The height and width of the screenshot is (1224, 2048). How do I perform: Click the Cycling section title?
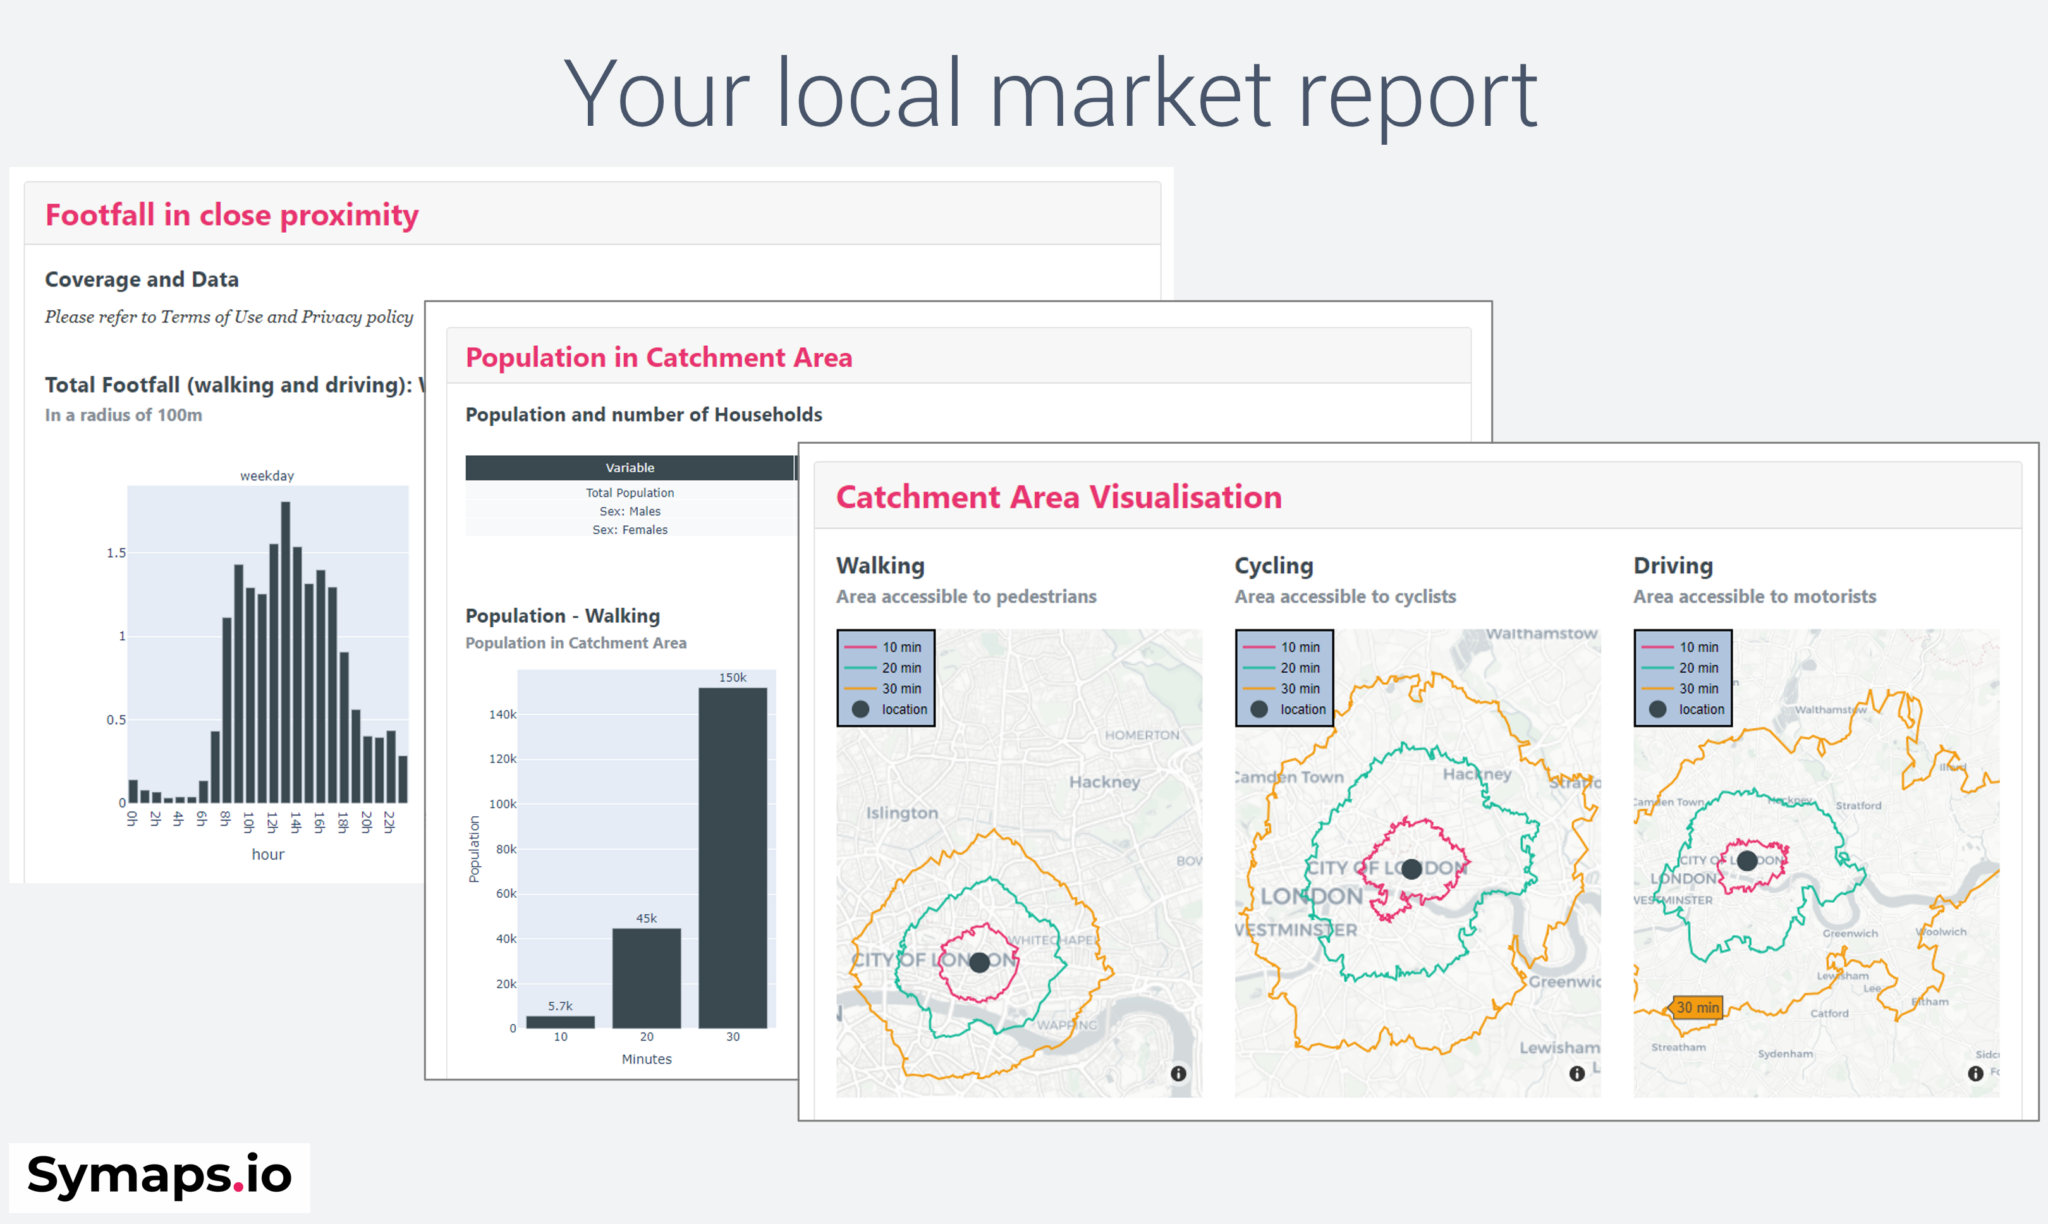[1274, 566]
